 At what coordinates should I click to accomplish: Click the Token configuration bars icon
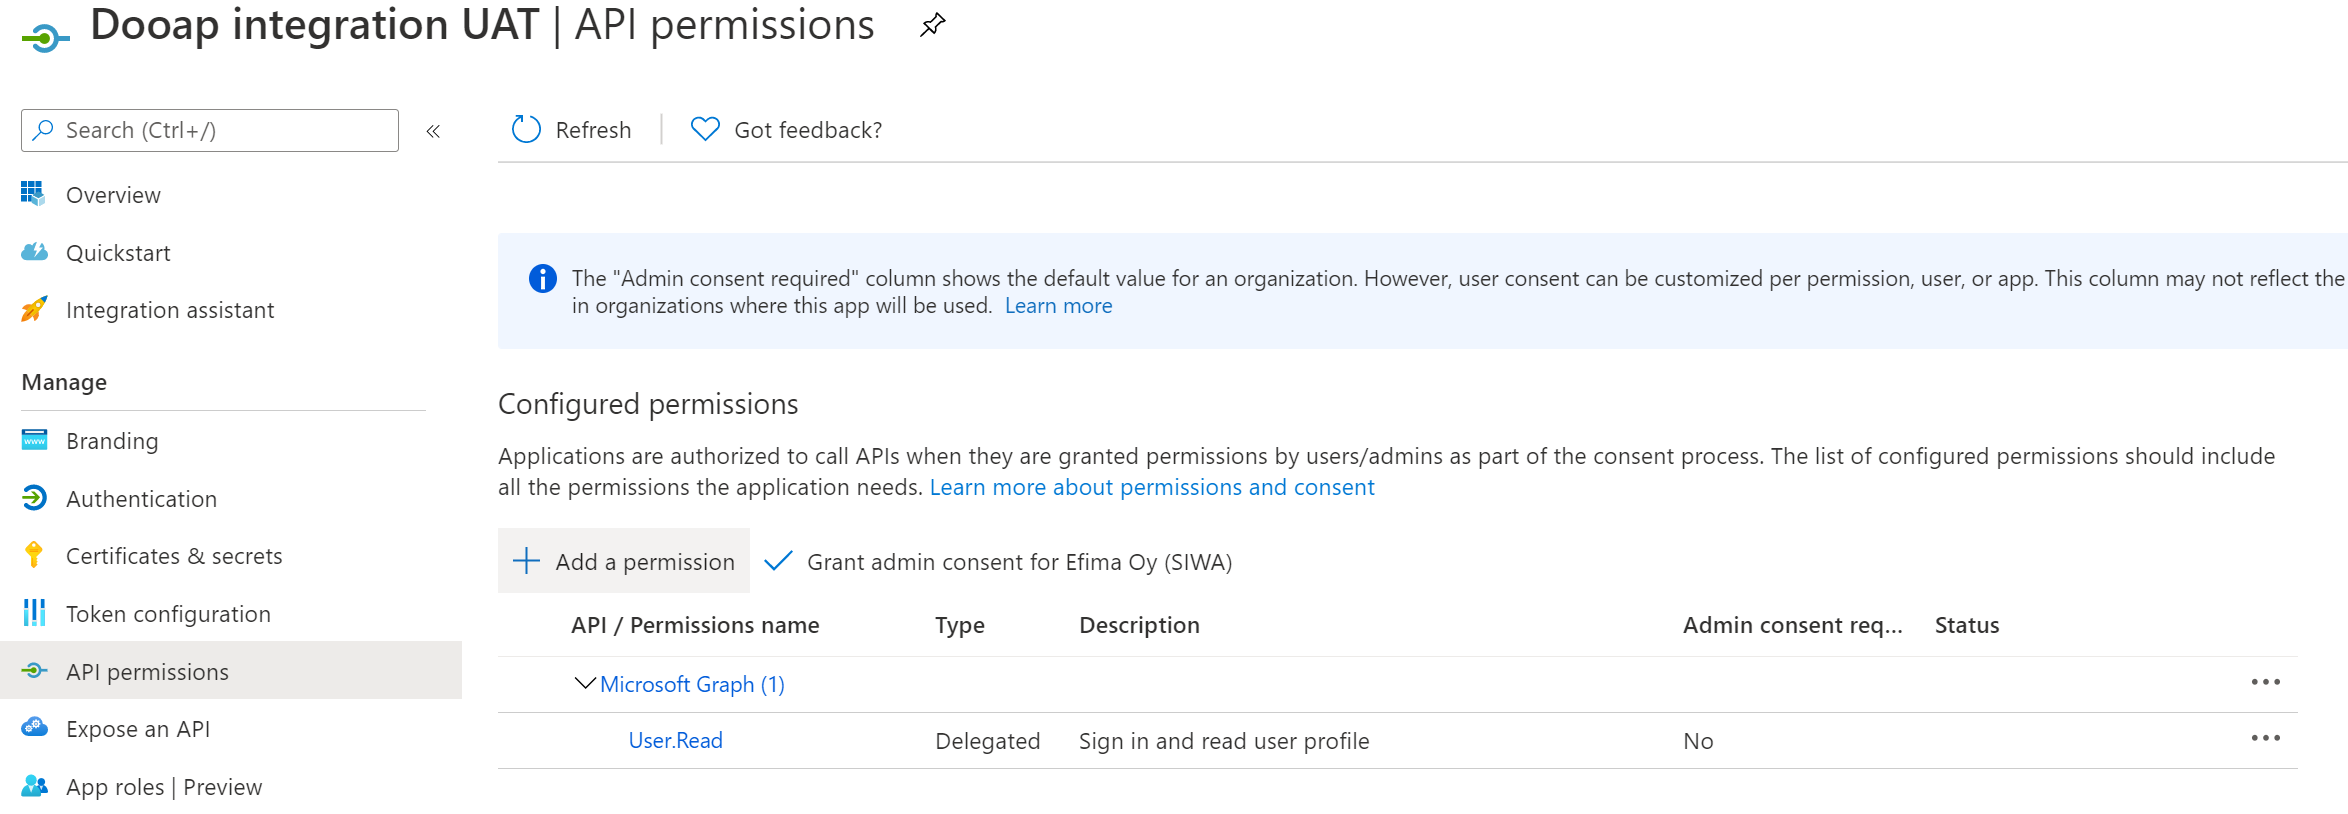click(34, 613)
